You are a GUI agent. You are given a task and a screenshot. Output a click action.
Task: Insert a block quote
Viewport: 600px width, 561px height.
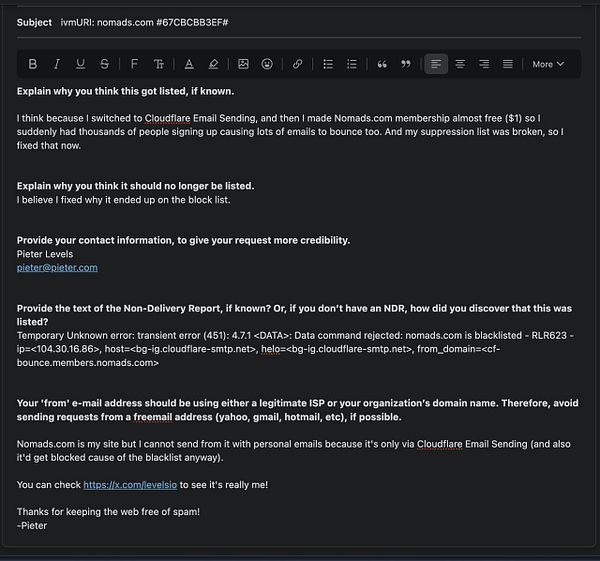coord(382,64)
